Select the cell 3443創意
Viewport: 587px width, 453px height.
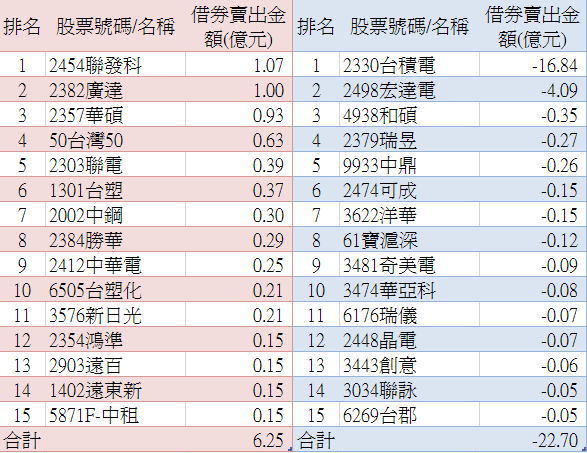pyautogui.click(x=409, y=365)
